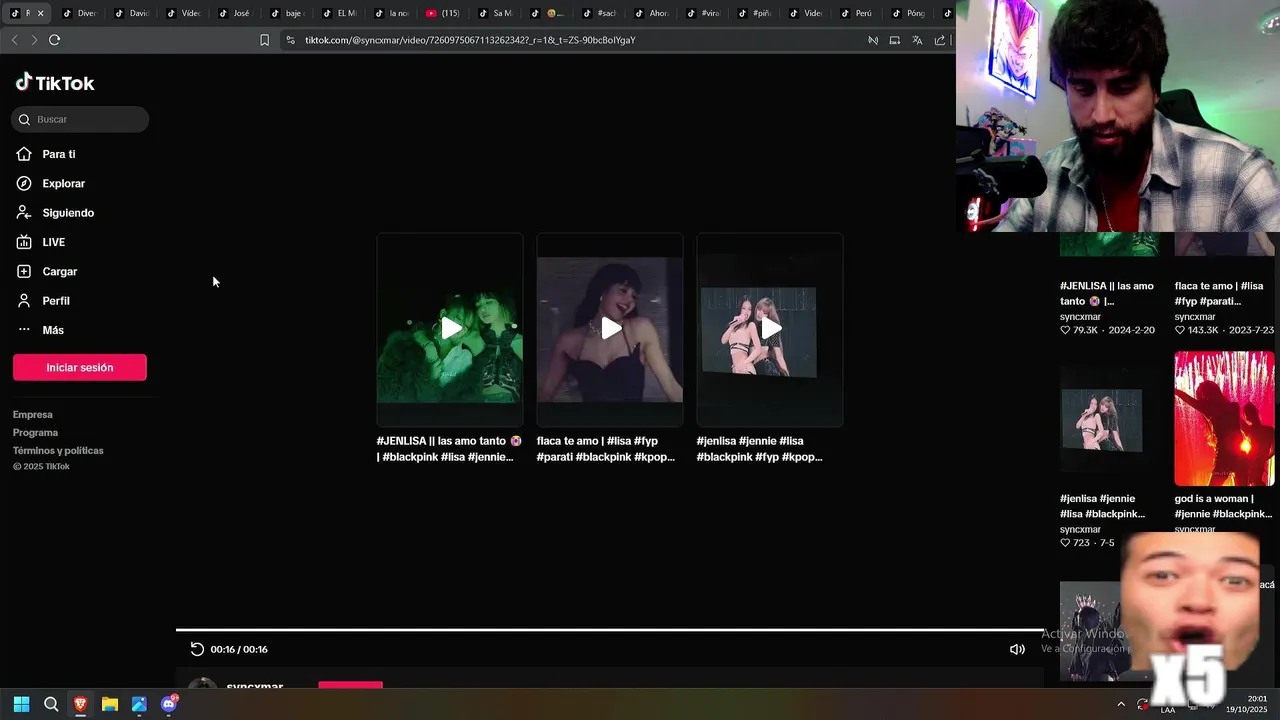The image size is (1280, 720).
Task: Open the sidebar 'god is a woman' video thumbnail
Action: pos(1224,418)
